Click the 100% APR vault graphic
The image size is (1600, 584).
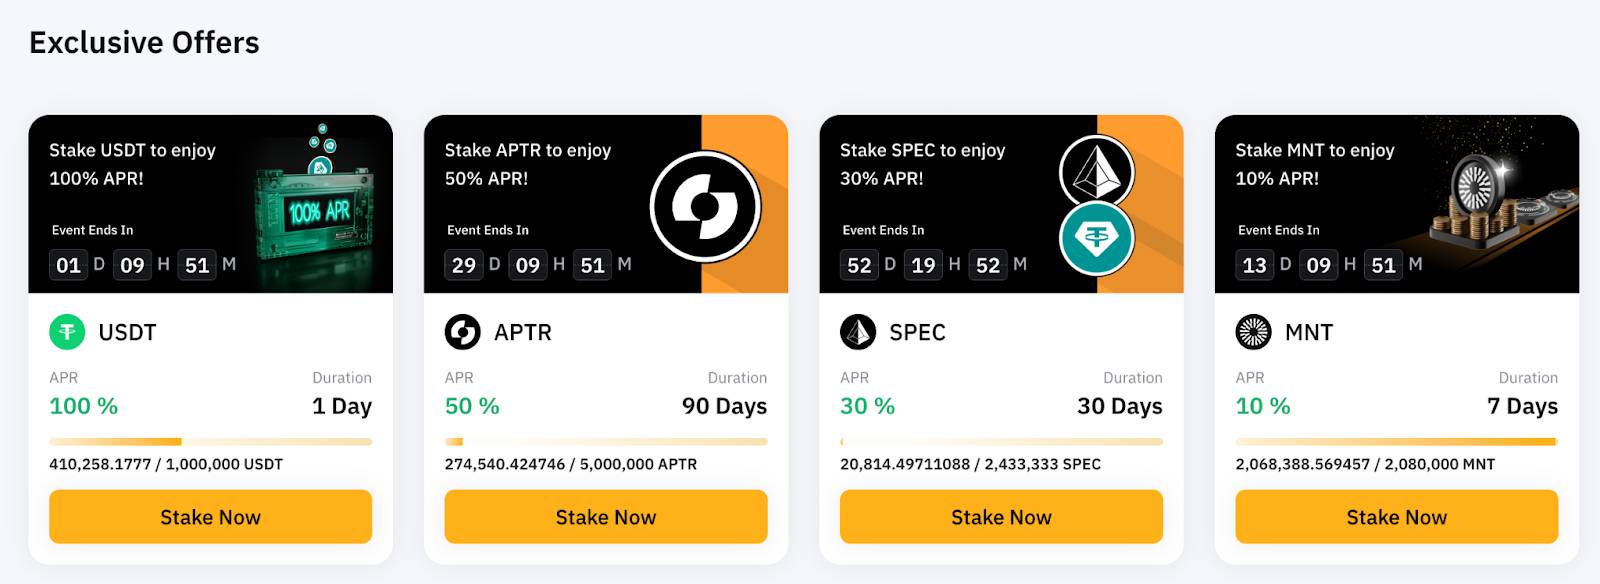point(313,208)
